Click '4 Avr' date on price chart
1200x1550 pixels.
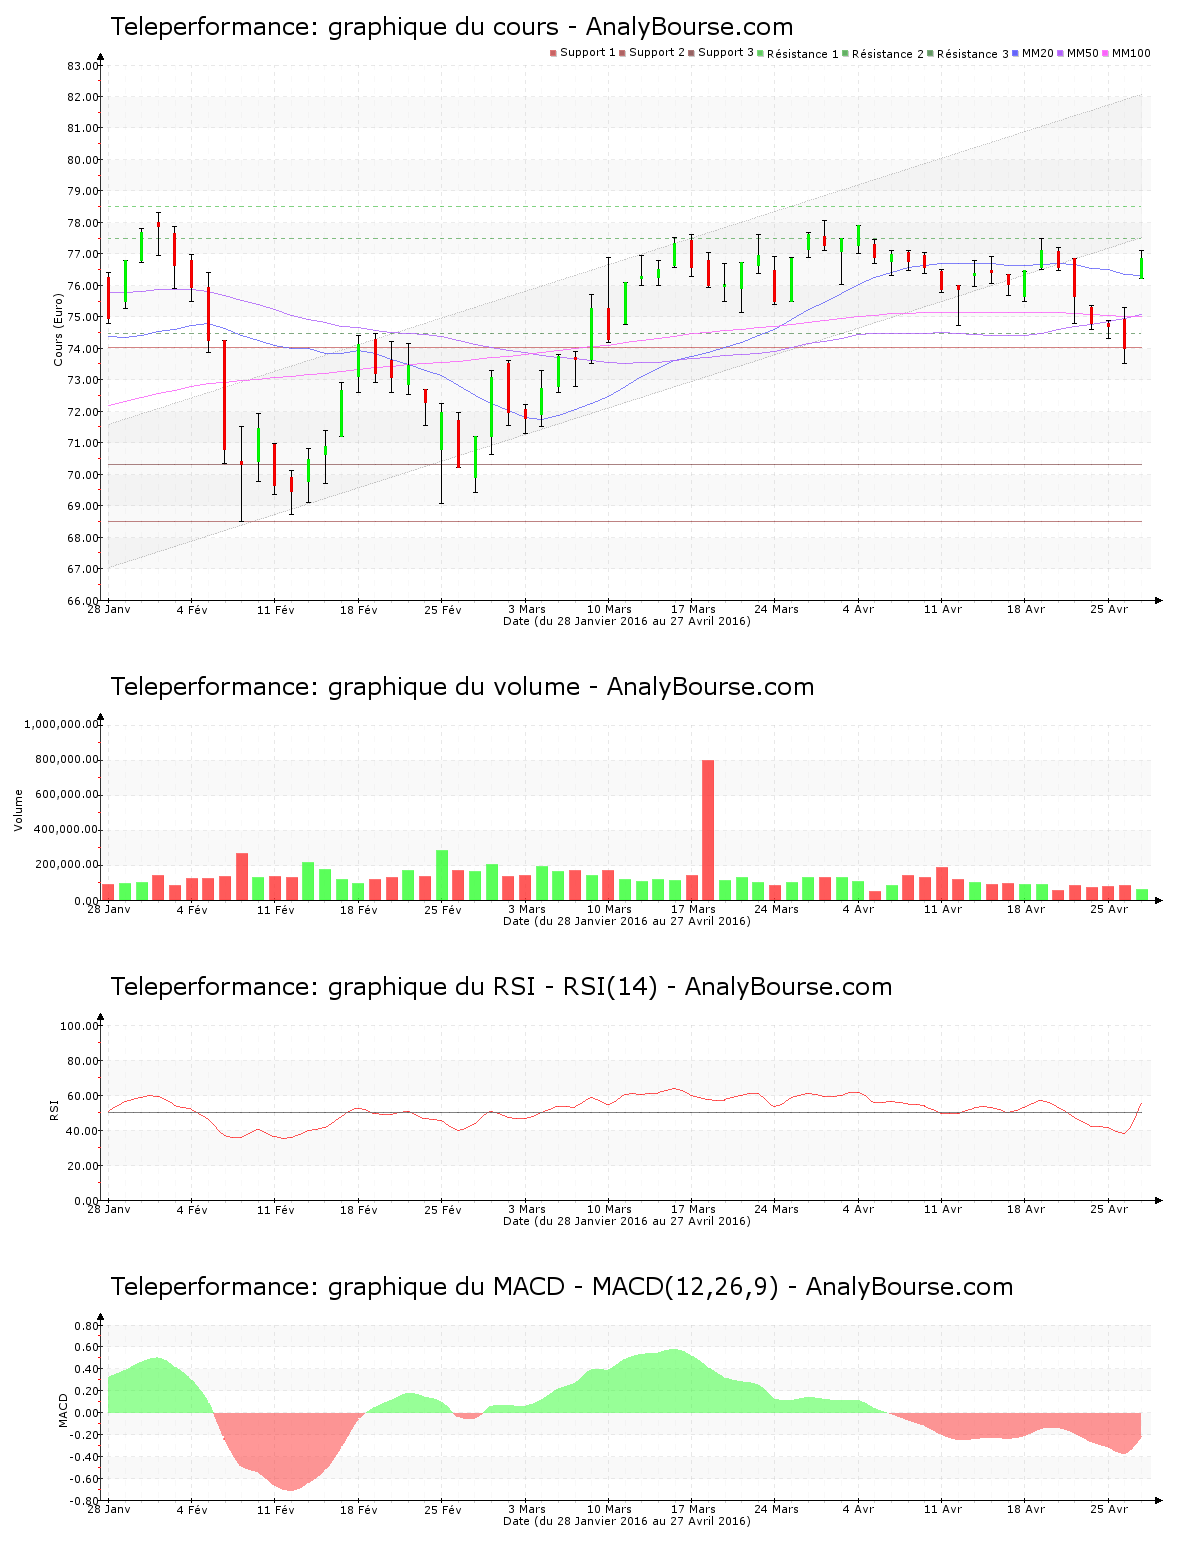[x=858, y=609]
